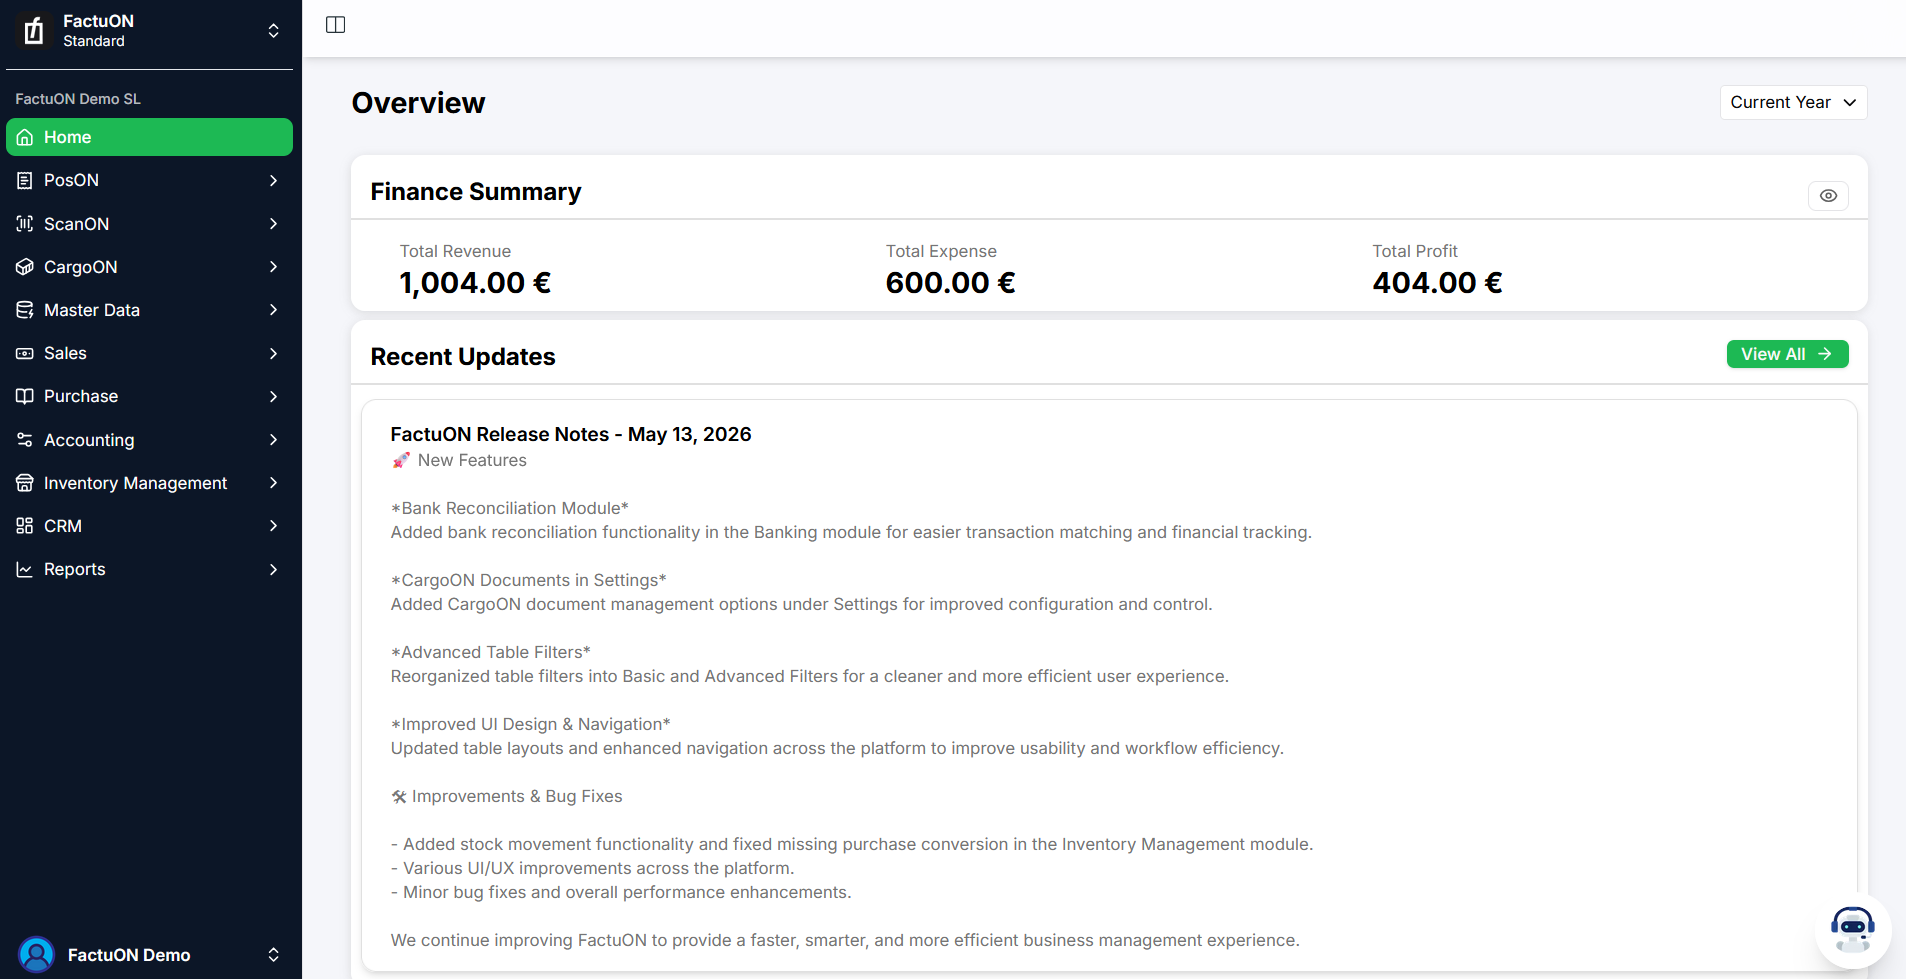Click the FactuON logo icon
The width and height of the screenshot is (1906, 979).
[34, 31]
